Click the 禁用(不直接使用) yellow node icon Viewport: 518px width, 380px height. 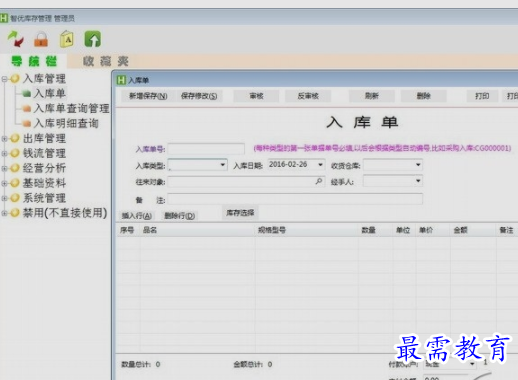(15, 213)
